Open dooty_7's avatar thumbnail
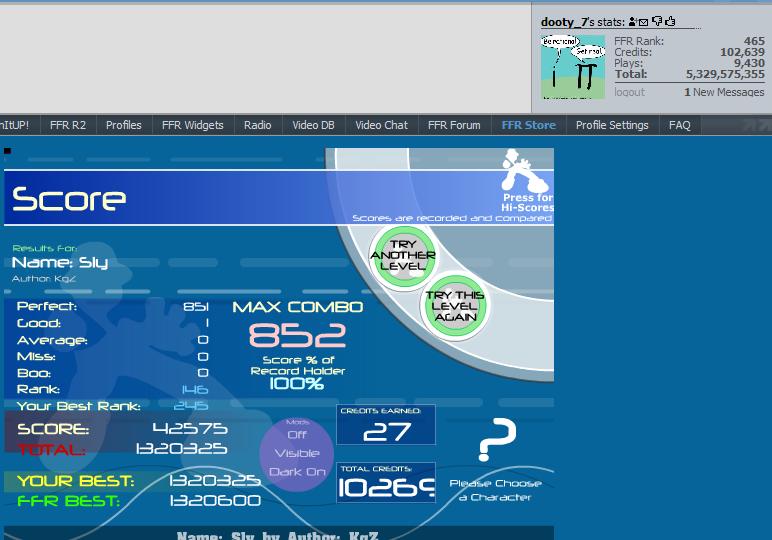This screenshot has width=772, height=540. coord(573,67)
